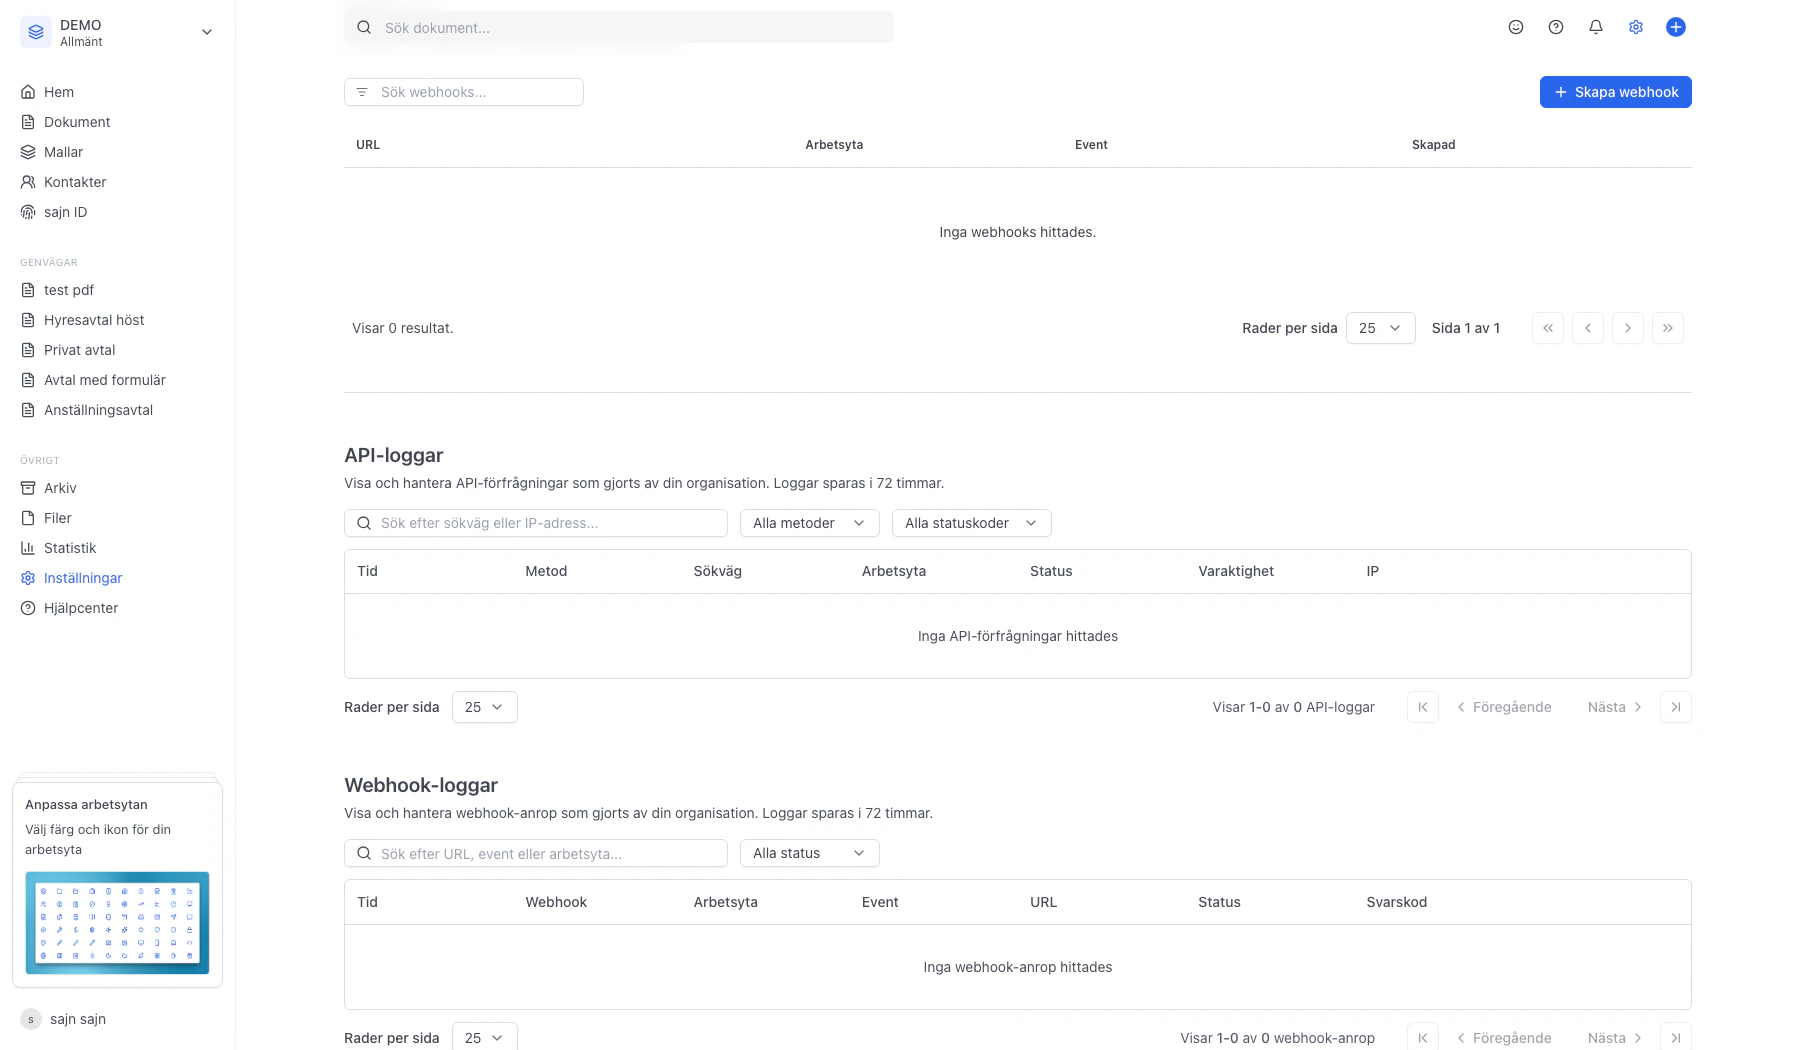The image size is (1800, 1050).
Task: Click webhooks previous page chevron button
Action: [x=1588, y=328]
